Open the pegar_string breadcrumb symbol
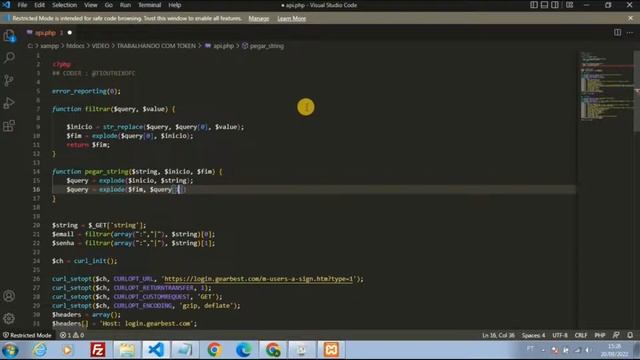The height and width of the screenshot is (360, 640). (x=263, y=46)
